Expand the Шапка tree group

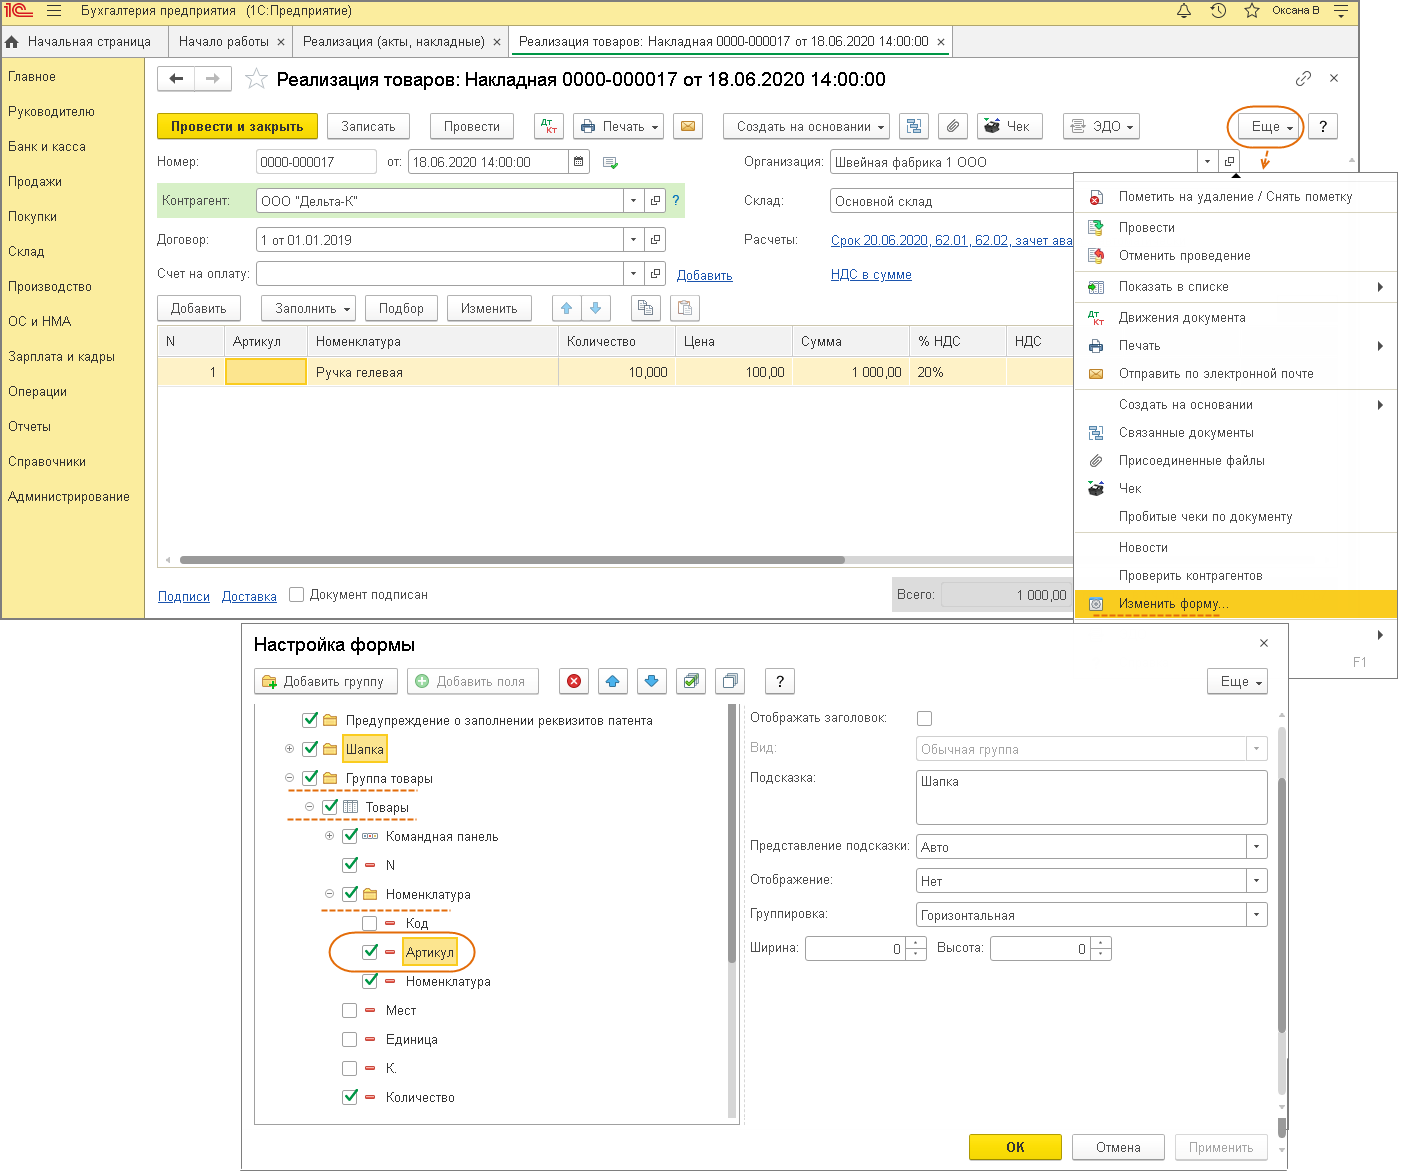289,749
